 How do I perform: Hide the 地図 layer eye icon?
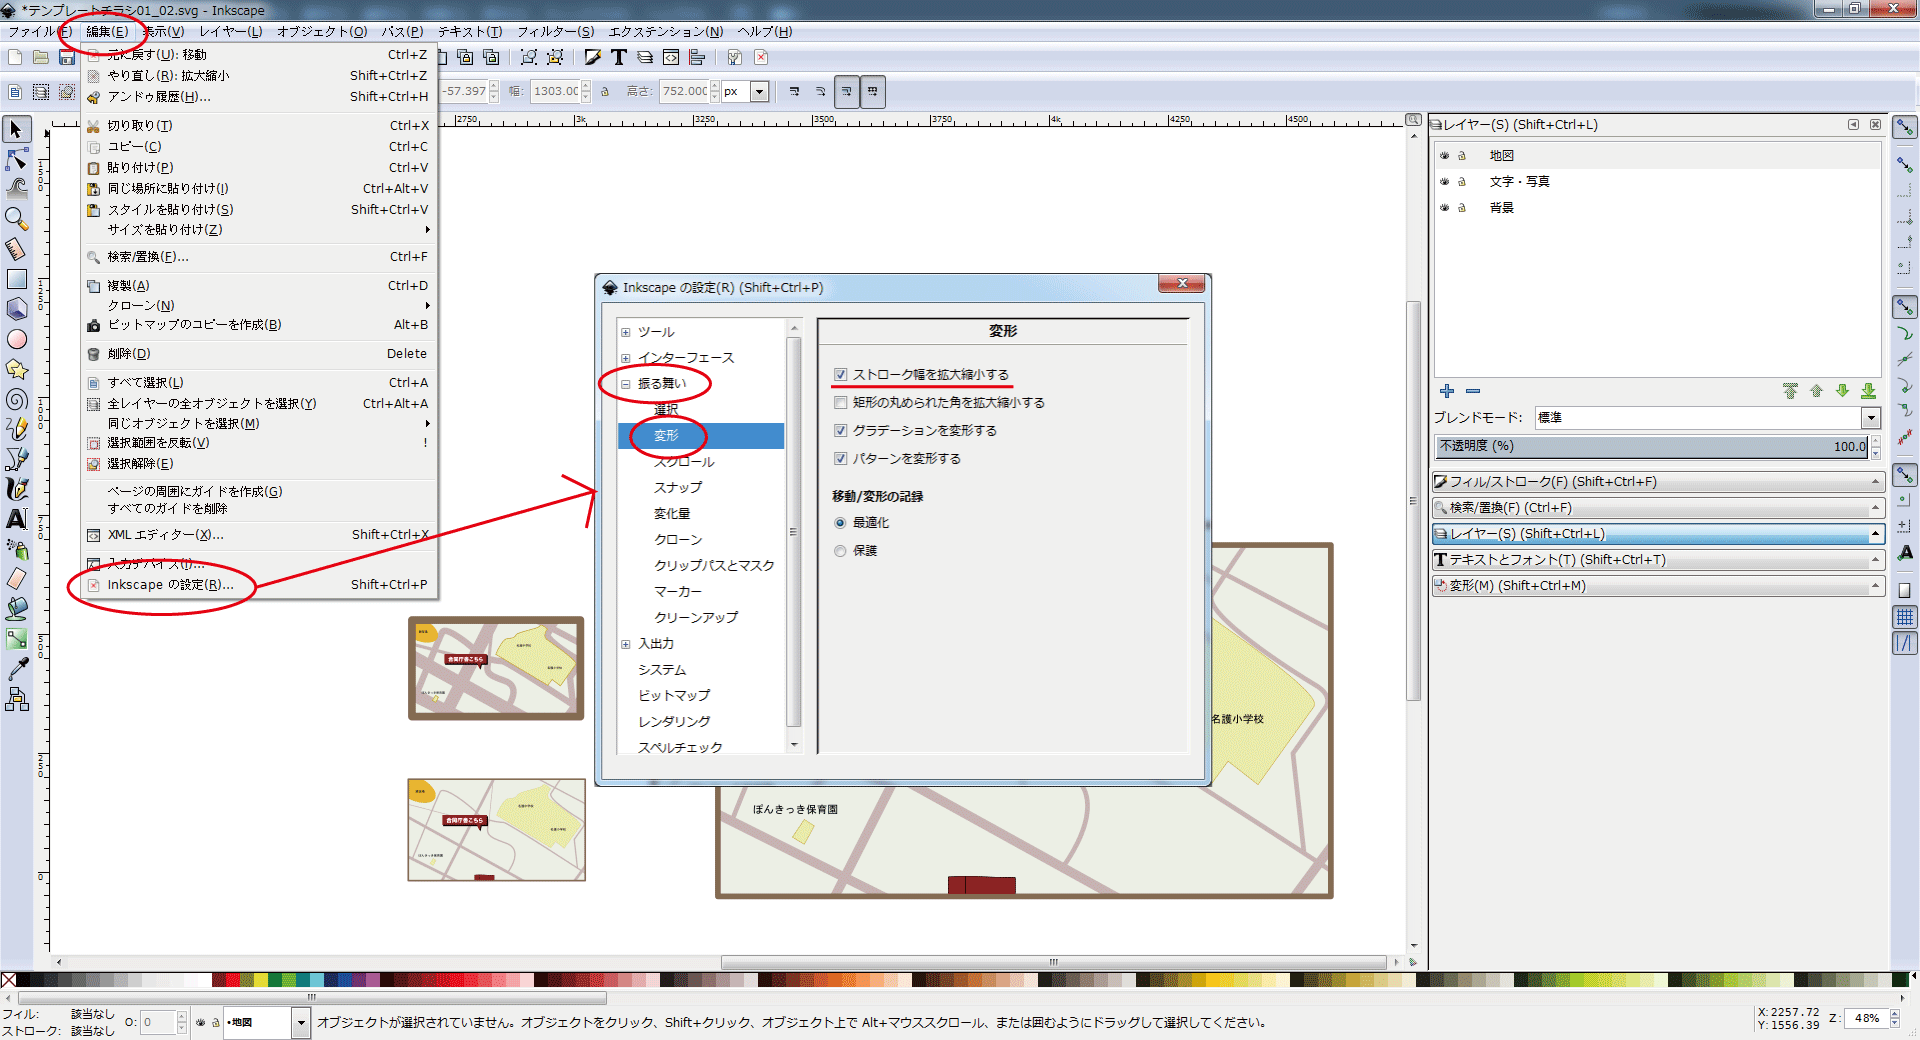pyautogui.click(x=1444, y=156)
